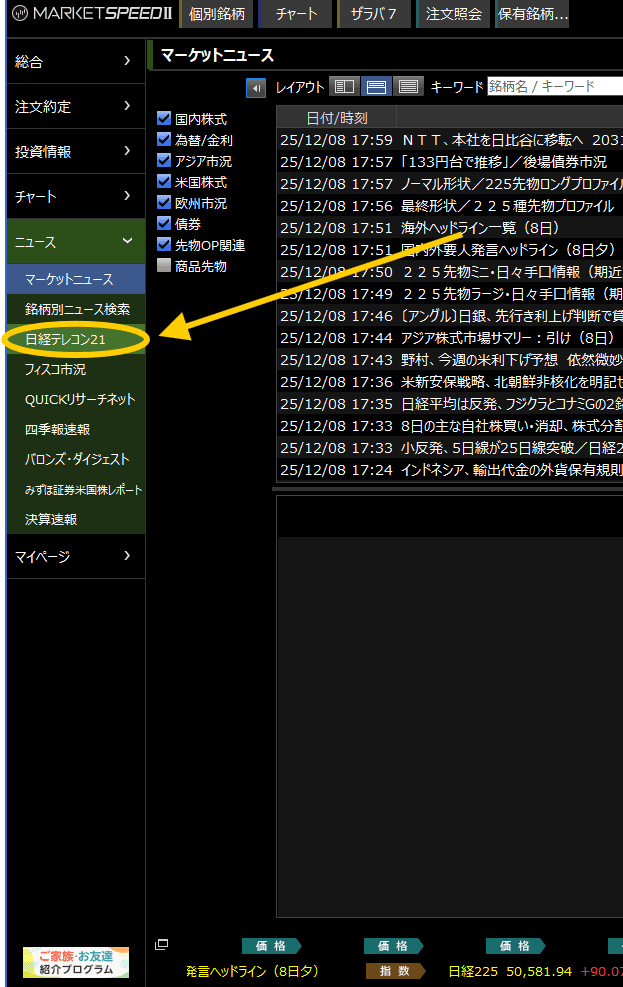Select マーケットニュース in the sidebar
Viewport: 623px width, 987px height.
click(x=76, y=279)
